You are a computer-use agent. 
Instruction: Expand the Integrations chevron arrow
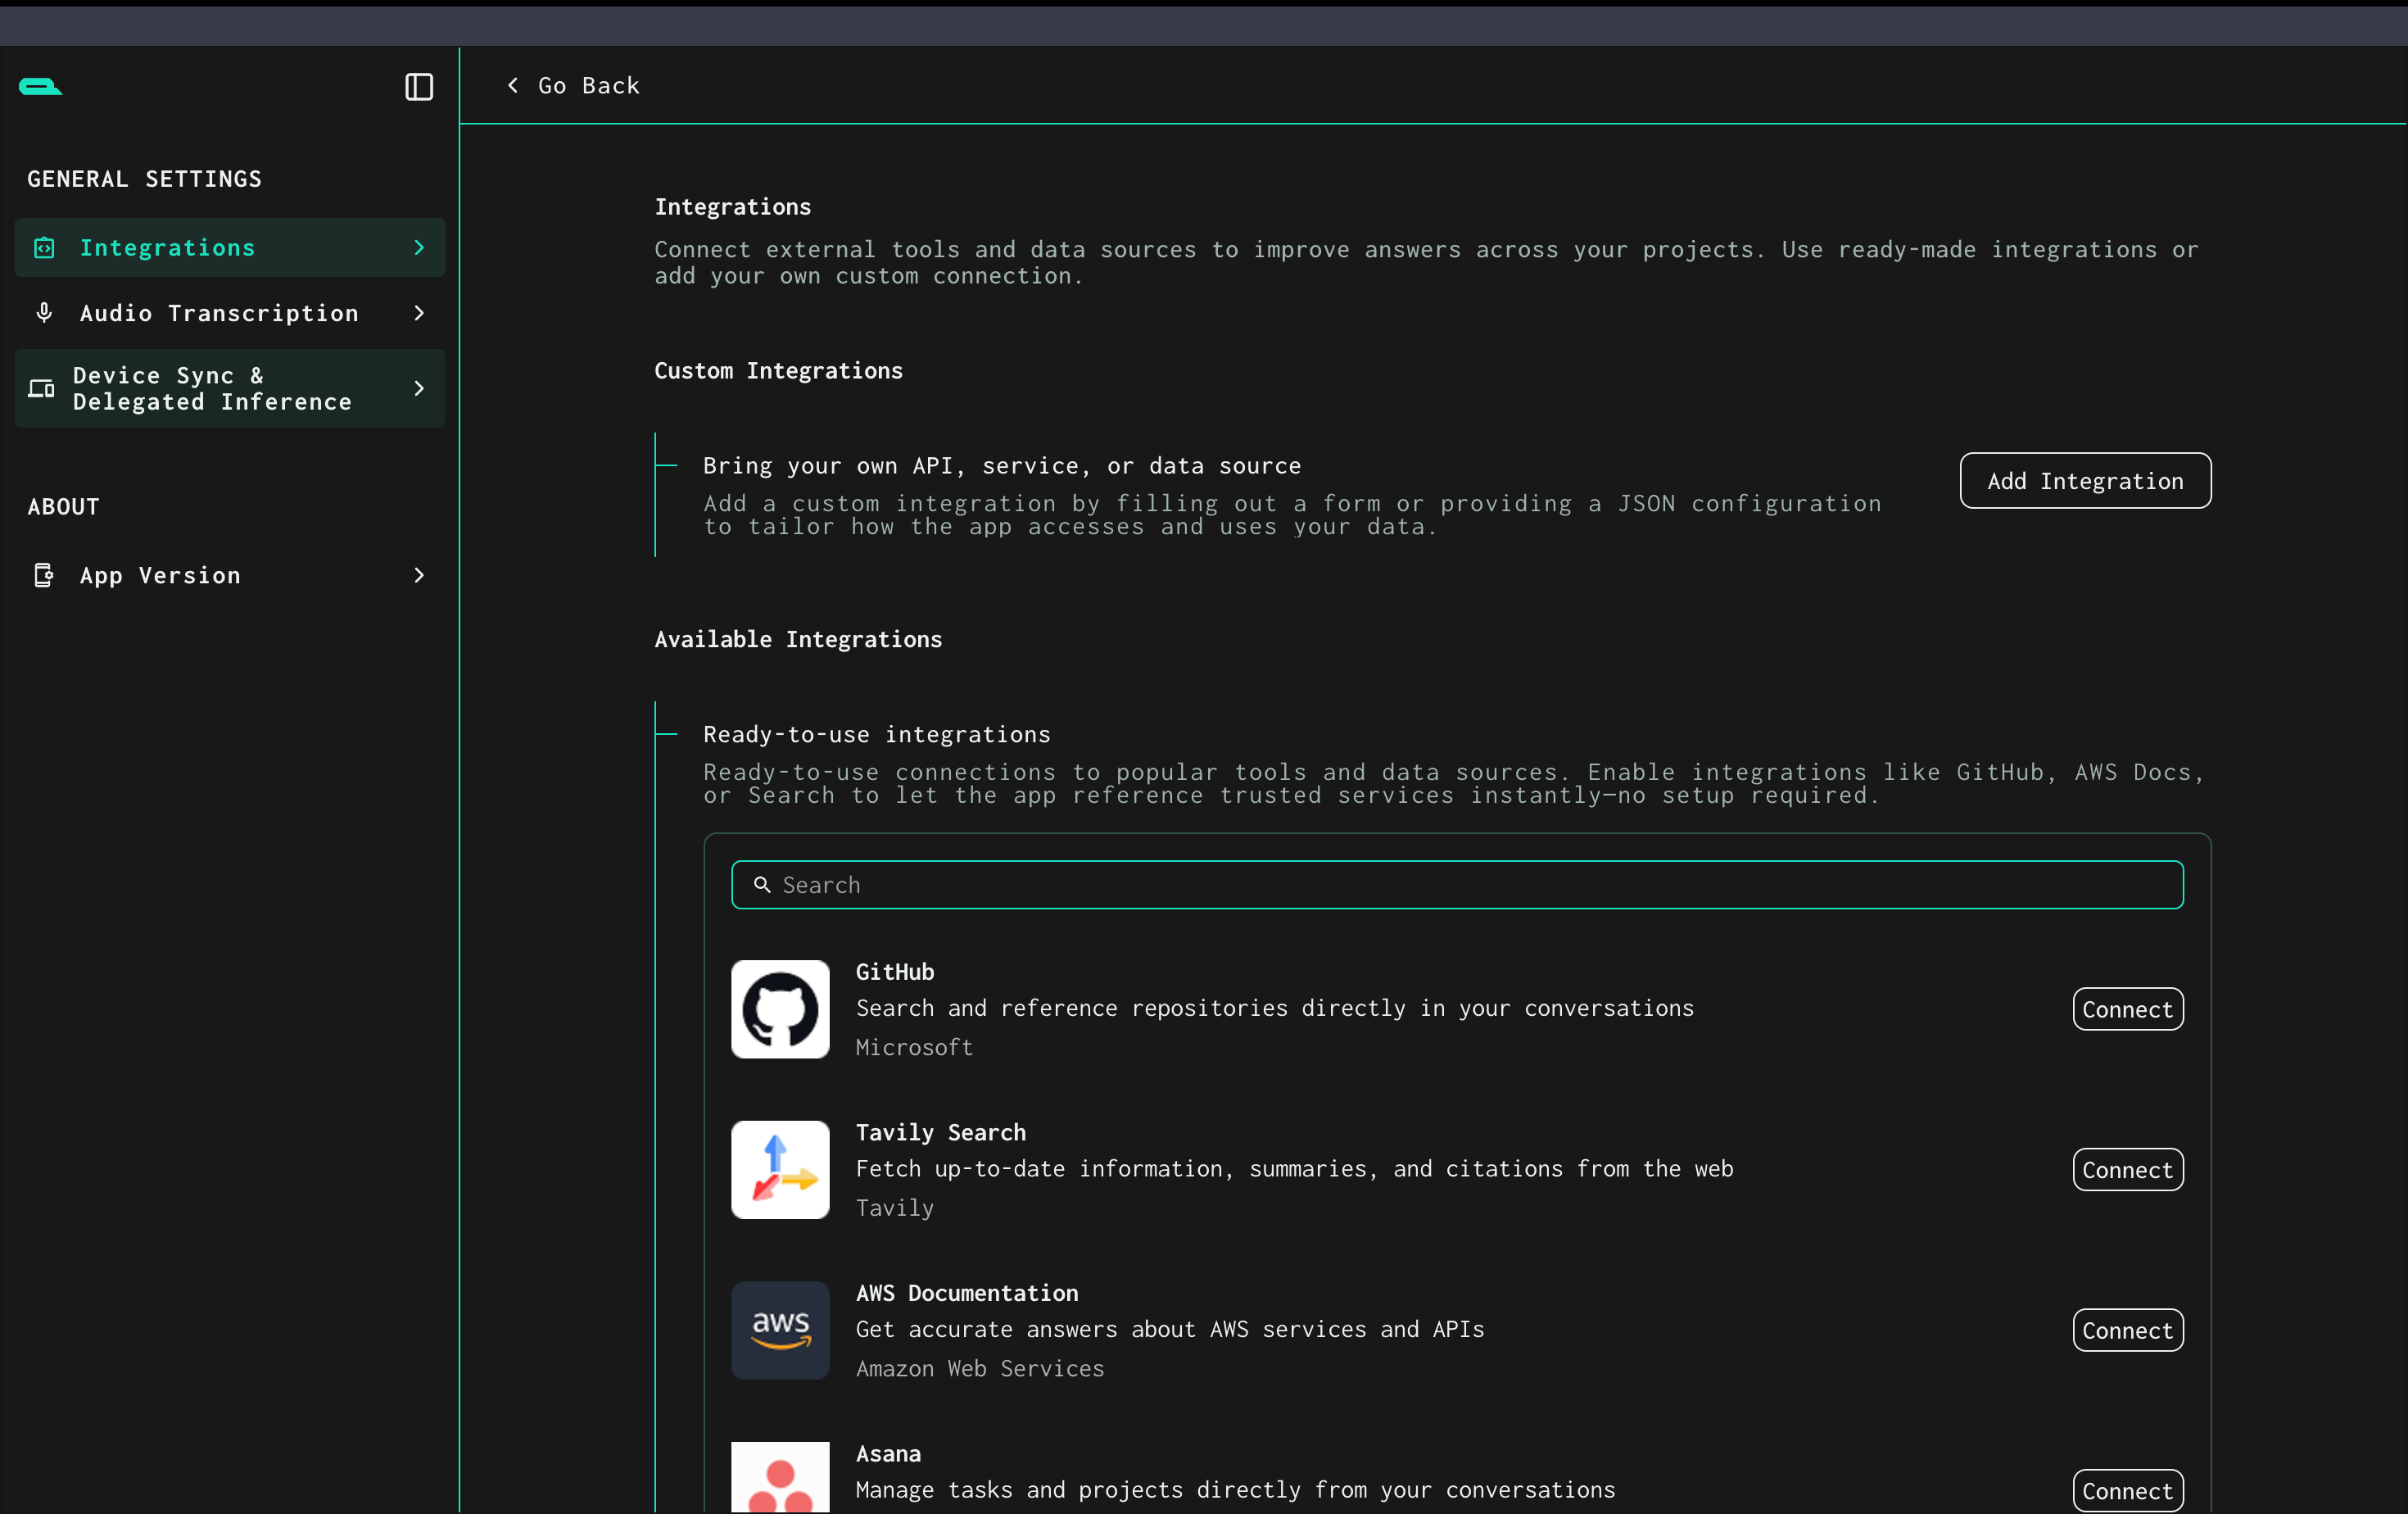[419, 248]
